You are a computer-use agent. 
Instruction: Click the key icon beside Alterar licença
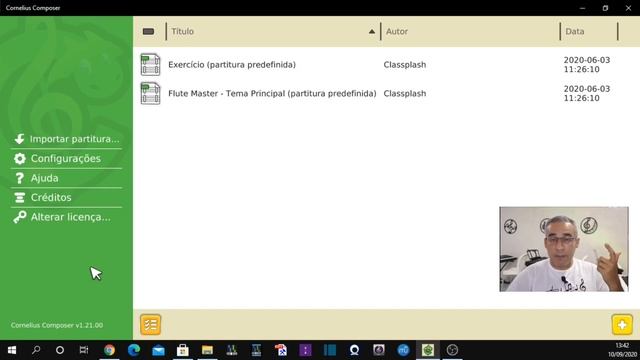coord(19,217)
